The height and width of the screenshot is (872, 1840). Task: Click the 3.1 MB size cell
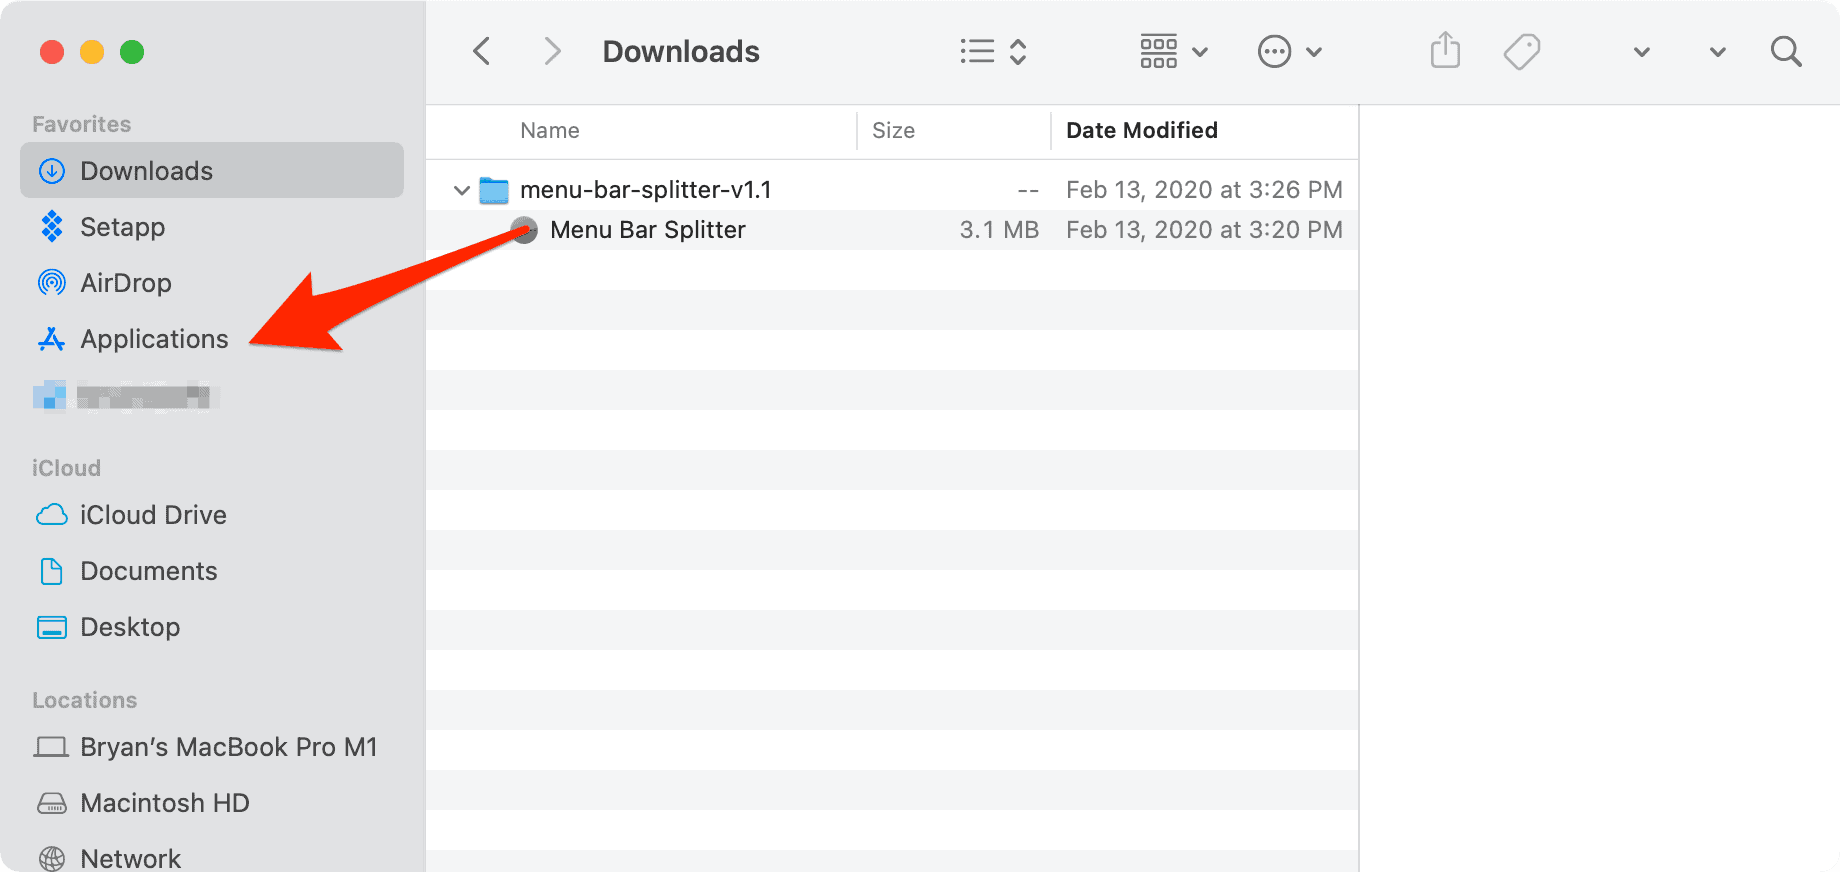tap(999, 230)
